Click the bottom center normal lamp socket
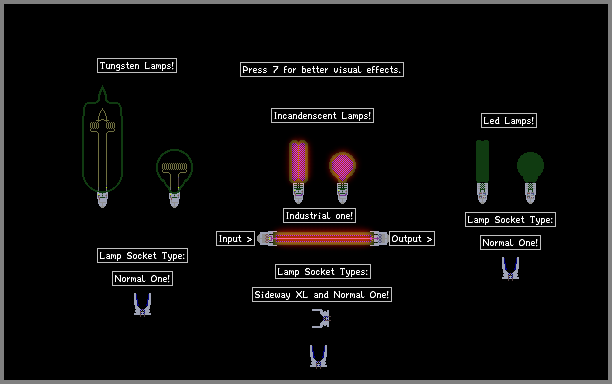 tap(318, 356)
